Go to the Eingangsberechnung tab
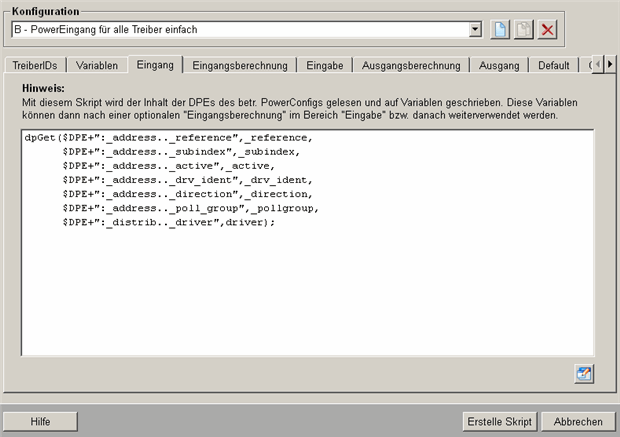Viewport: 620px width, 437px height. pos(241,65)
